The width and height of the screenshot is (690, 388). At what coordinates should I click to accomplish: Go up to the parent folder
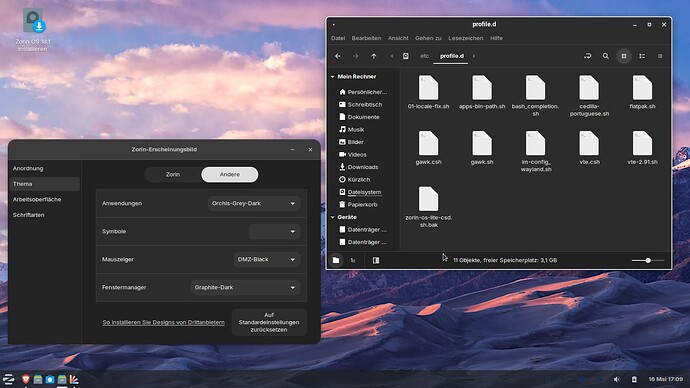(374, 56)
